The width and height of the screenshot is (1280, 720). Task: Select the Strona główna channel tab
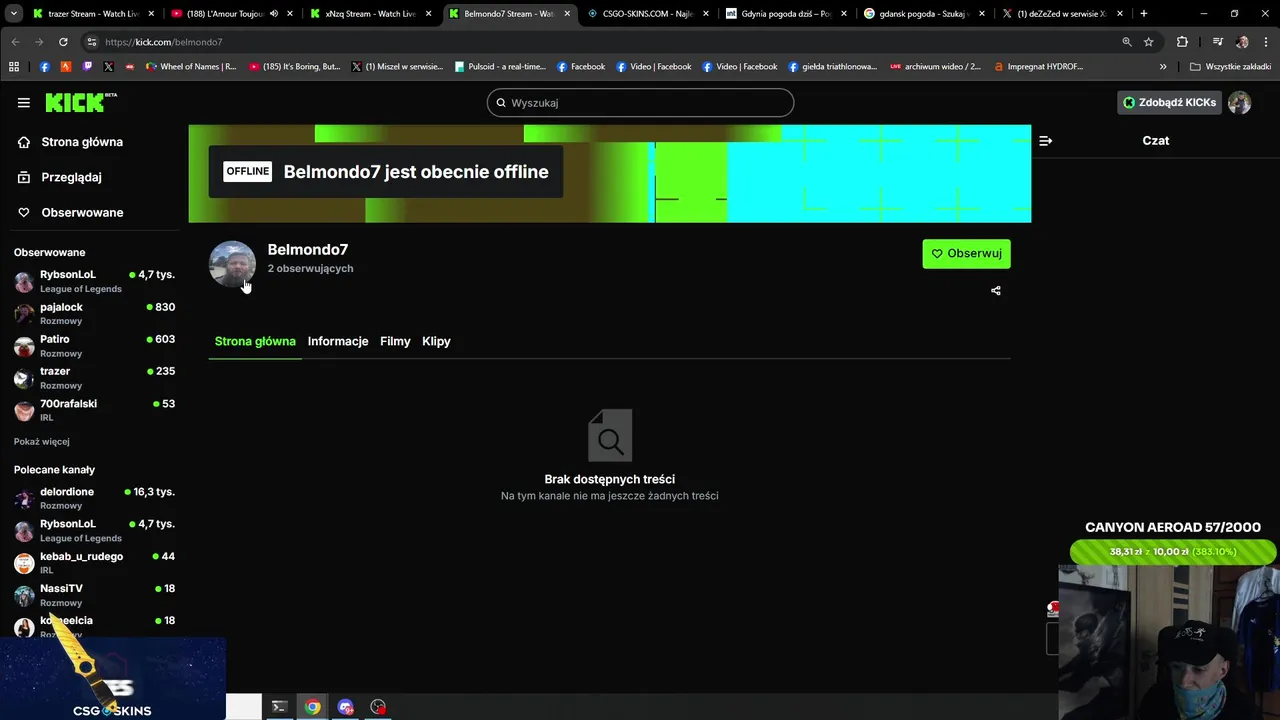[x=255, y=341]
